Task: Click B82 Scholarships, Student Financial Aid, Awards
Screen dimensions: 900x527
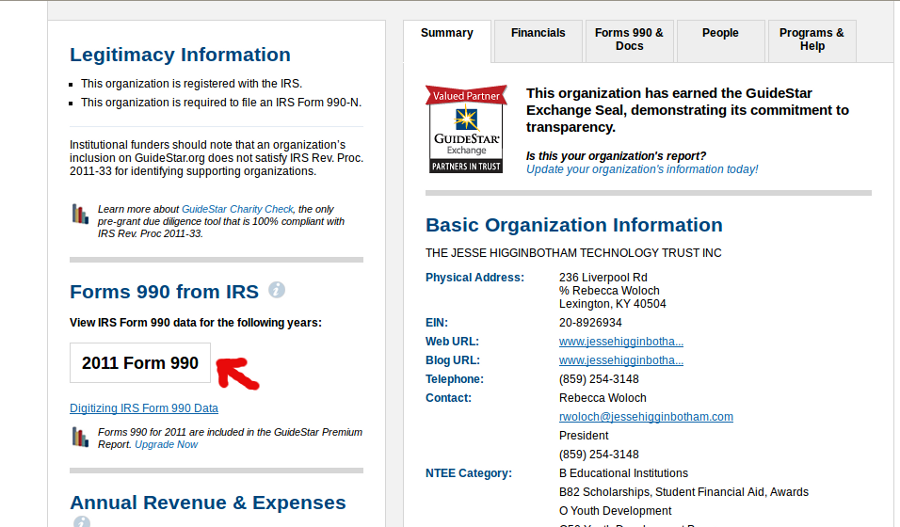Action: pyautogui.click(x=684, y=492)
